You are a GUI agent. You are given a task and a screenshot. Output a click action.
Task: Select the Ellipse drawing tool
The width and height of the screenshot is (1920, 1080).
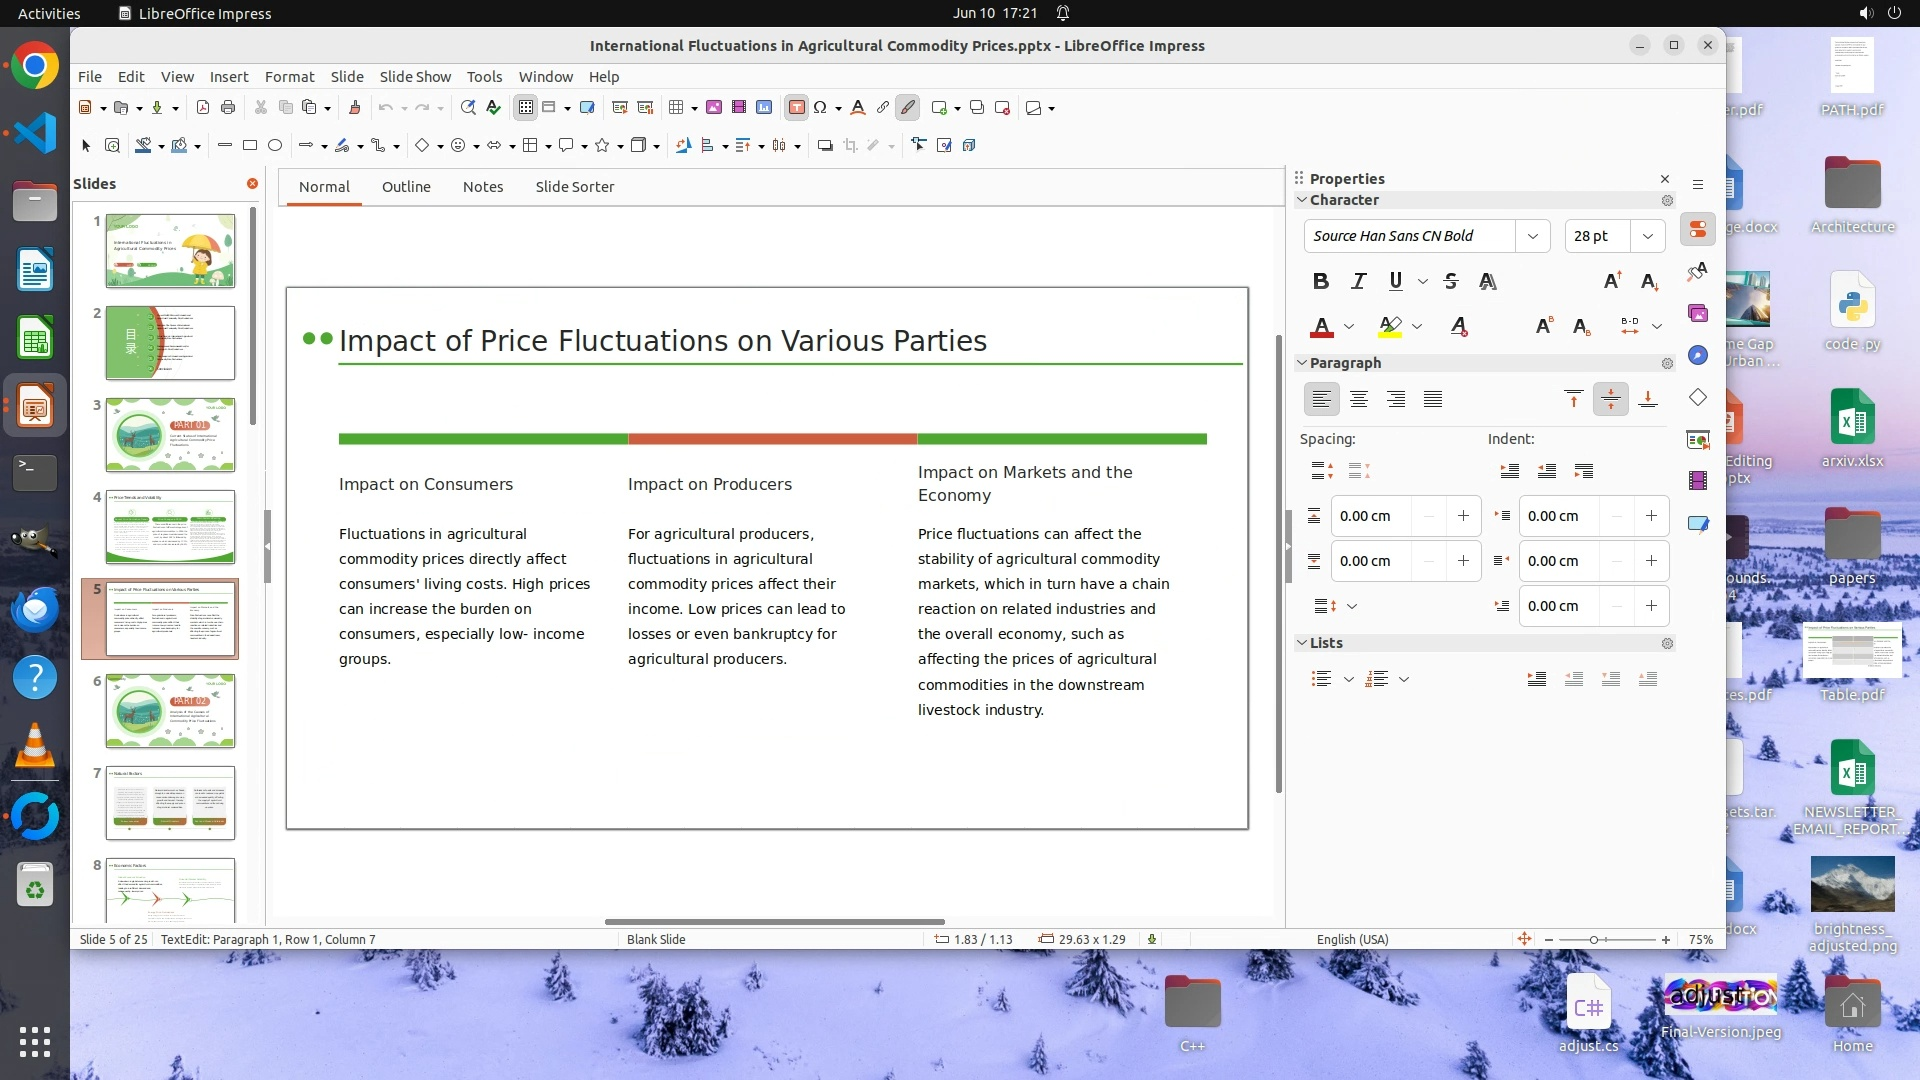point(275,146)
